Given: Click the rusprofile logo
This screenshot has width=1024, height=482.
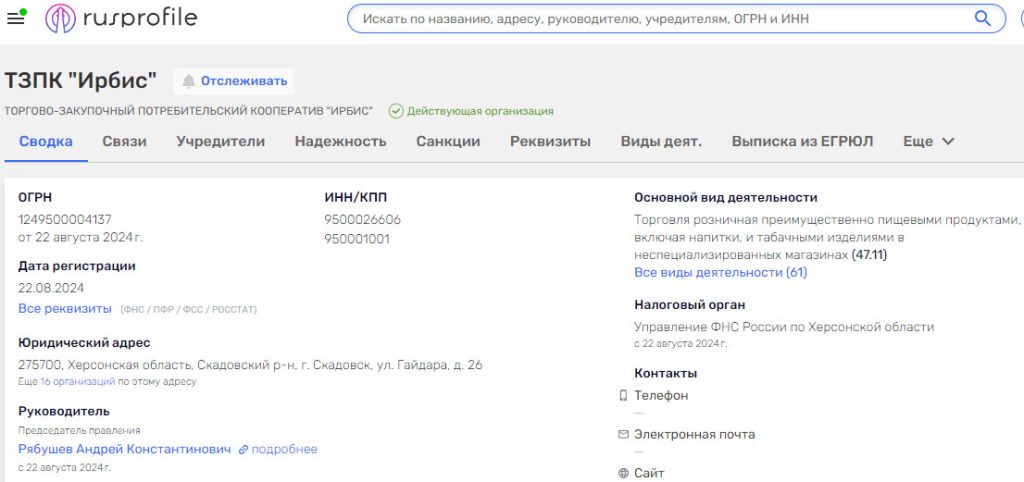Looking at the screenshot, I should pyautogui.click(x=121, y=18).
